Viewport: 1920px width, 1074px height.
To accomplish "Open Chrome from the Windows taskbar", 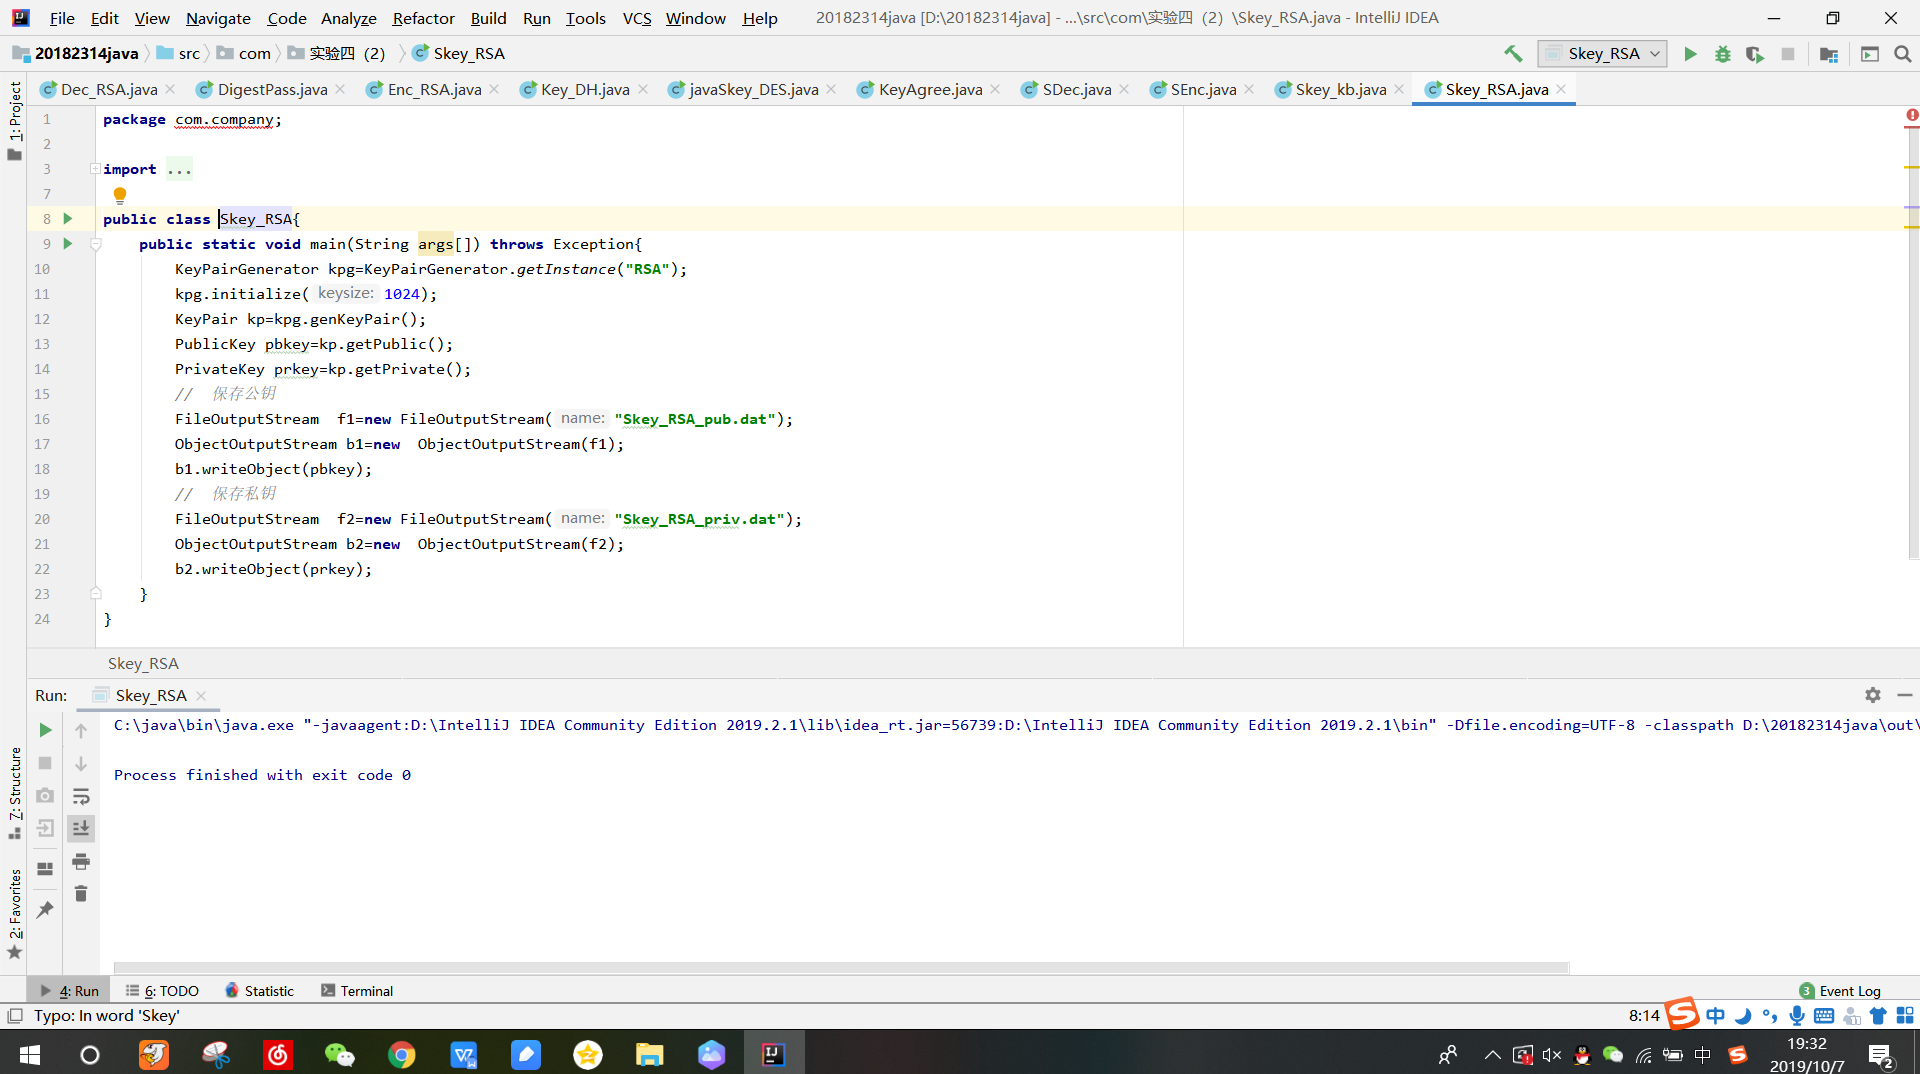I will [402, 1055].
